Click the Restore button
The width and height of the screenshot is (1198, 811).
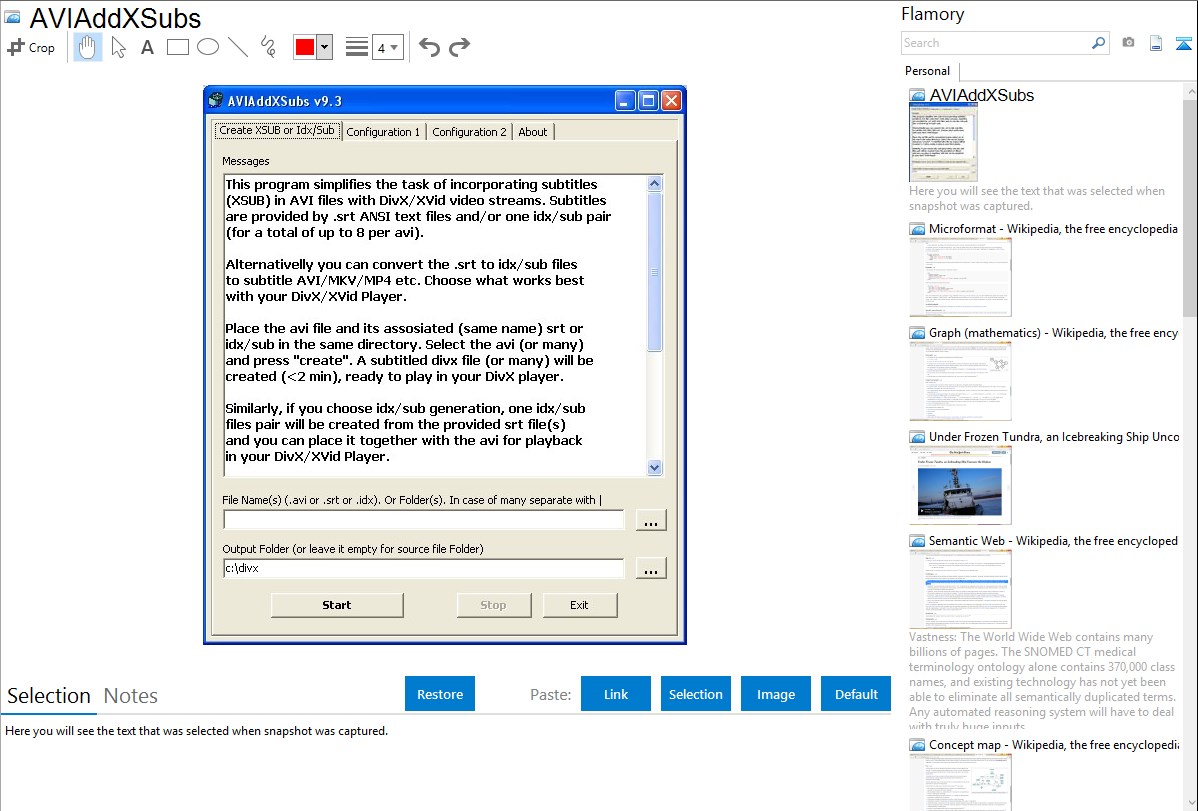pos(440,694)
